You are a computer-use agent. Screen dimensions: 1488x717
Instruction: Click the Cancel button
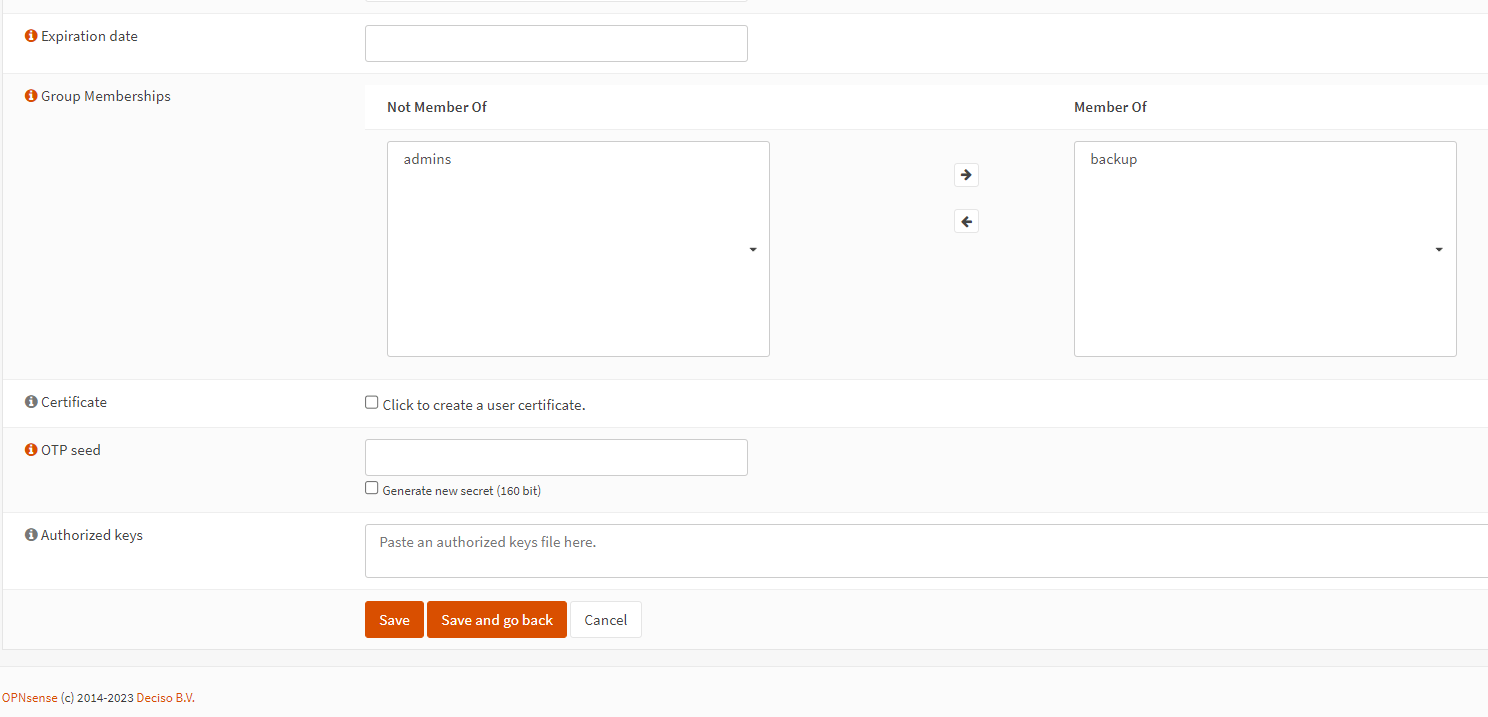(x=605, y=619)
